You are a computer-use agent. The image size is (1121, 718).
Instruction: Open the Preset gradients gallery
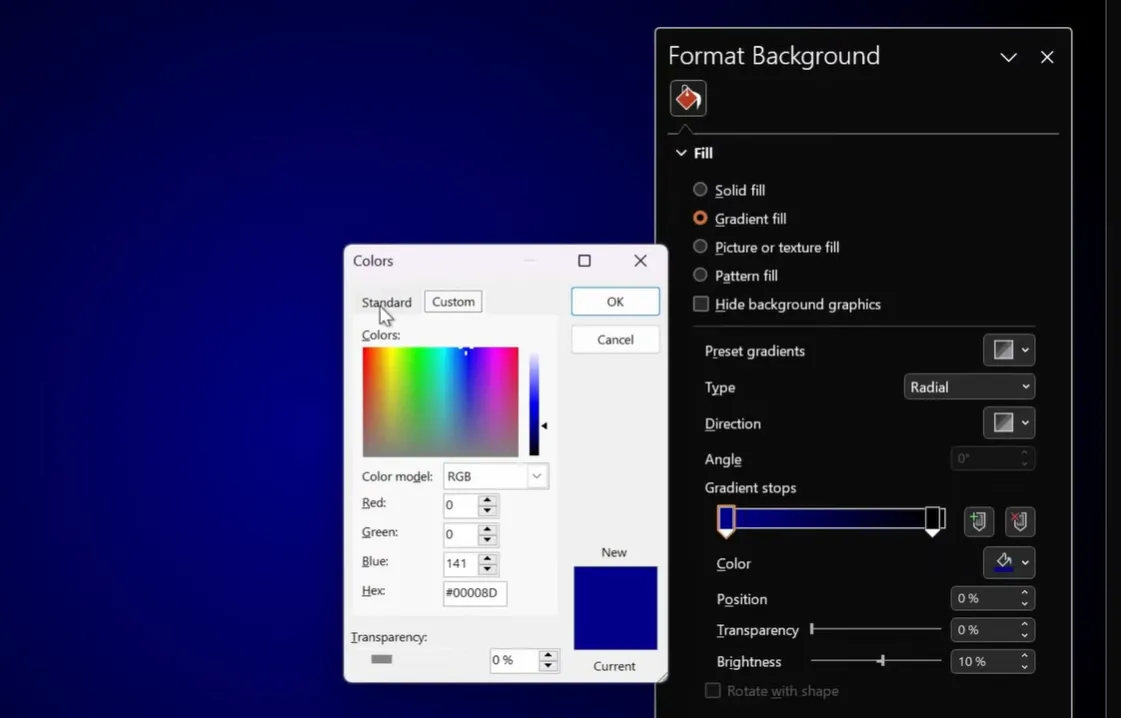tap(1008, 350)
